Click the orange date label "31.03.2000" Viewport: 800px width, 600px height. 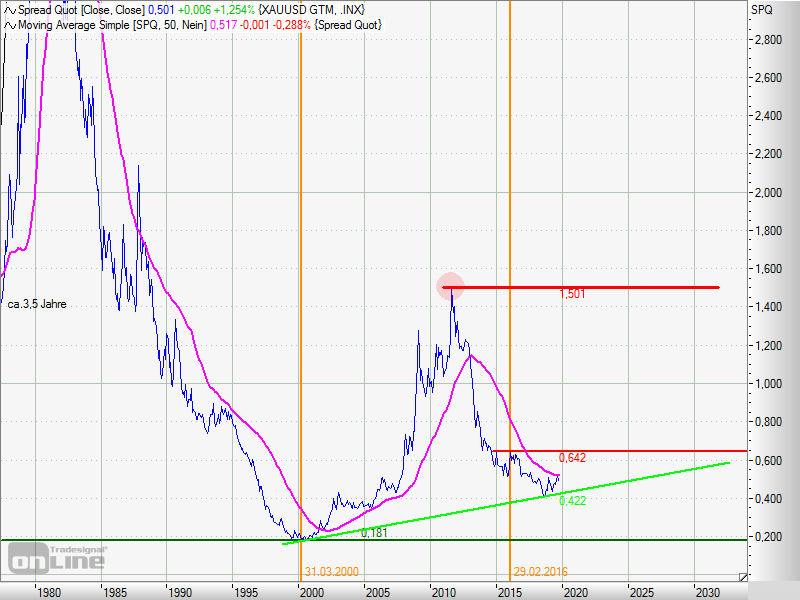point(332,571)
